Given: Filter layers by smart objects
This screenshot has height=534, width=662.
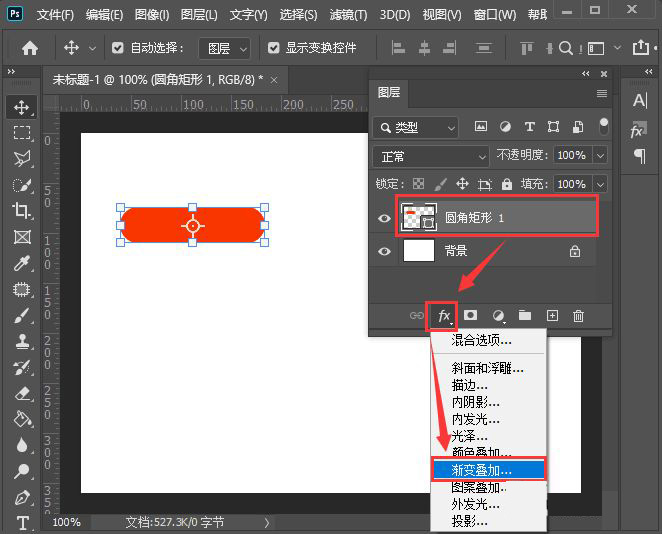Looking at the screenshot, I should pyautogui.click(x=578, y=126).
